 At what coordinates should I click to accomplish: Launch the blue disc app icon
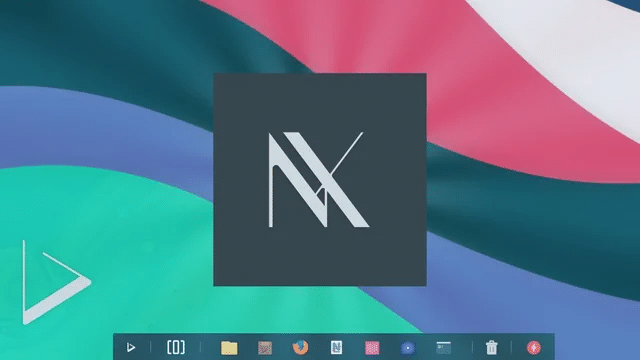(x=407, y=348)
